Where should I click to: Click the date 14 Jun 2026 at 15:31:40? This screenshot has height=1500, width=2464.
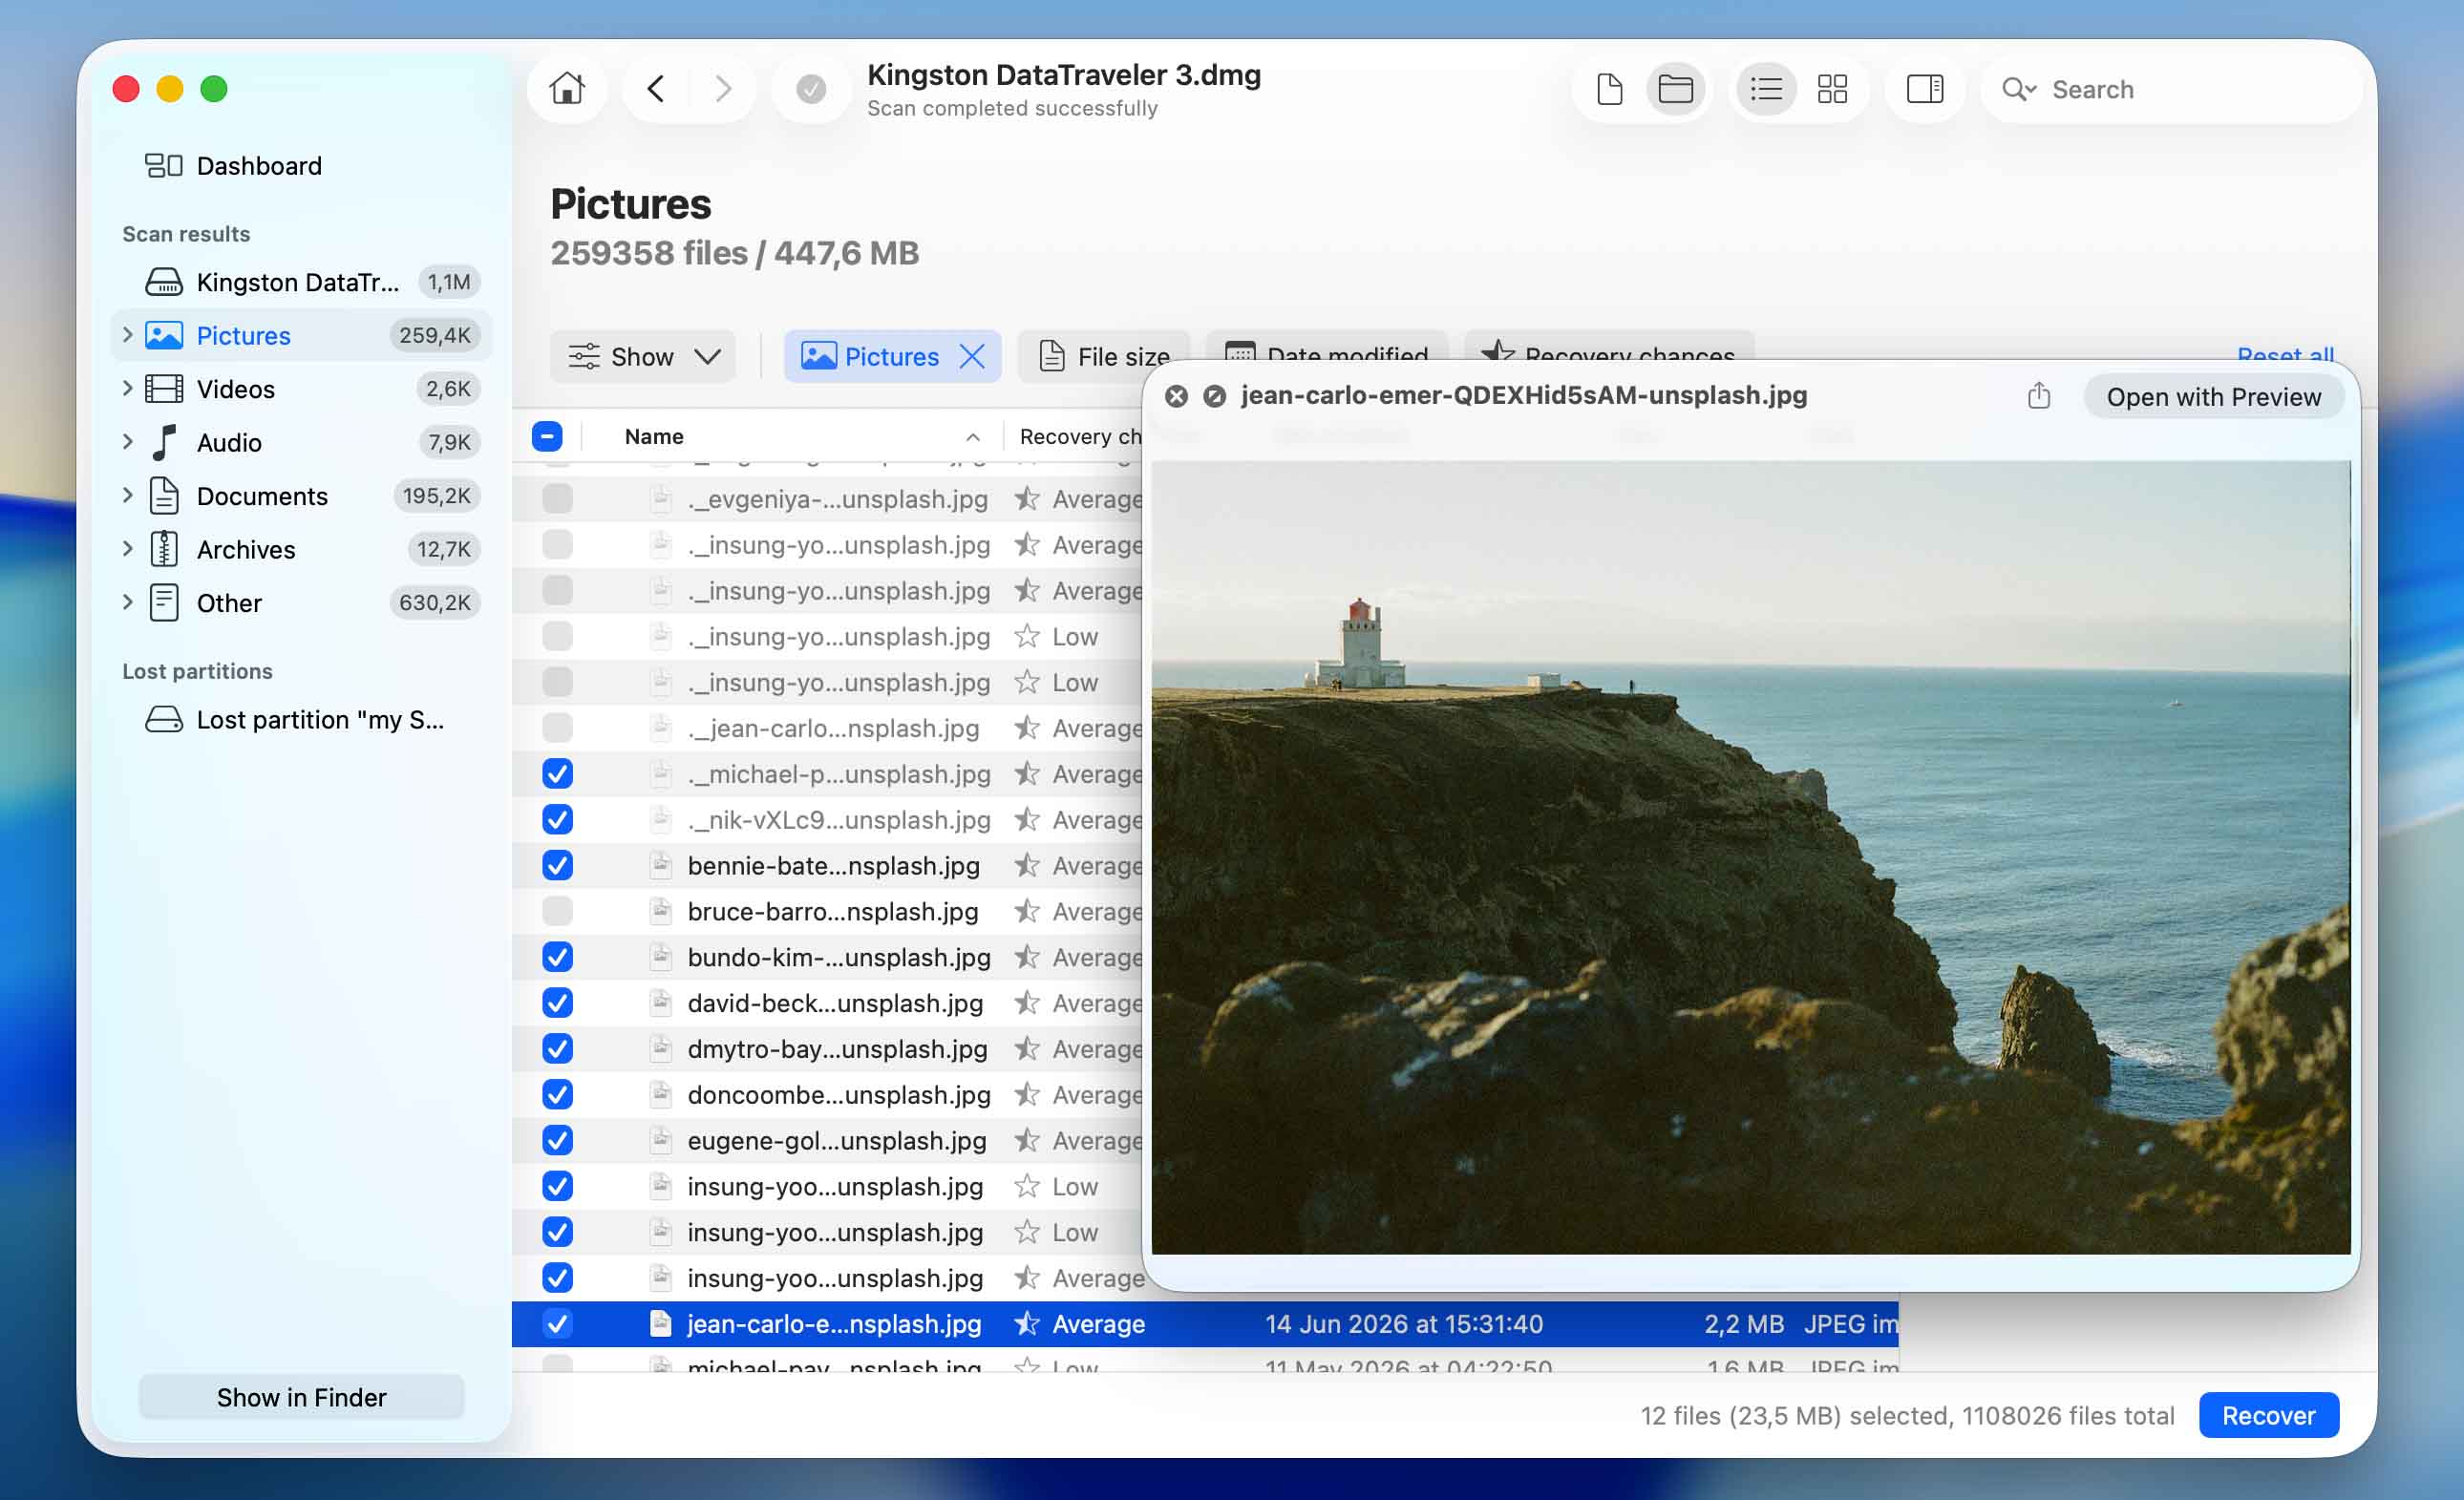coord(1403,1323)
